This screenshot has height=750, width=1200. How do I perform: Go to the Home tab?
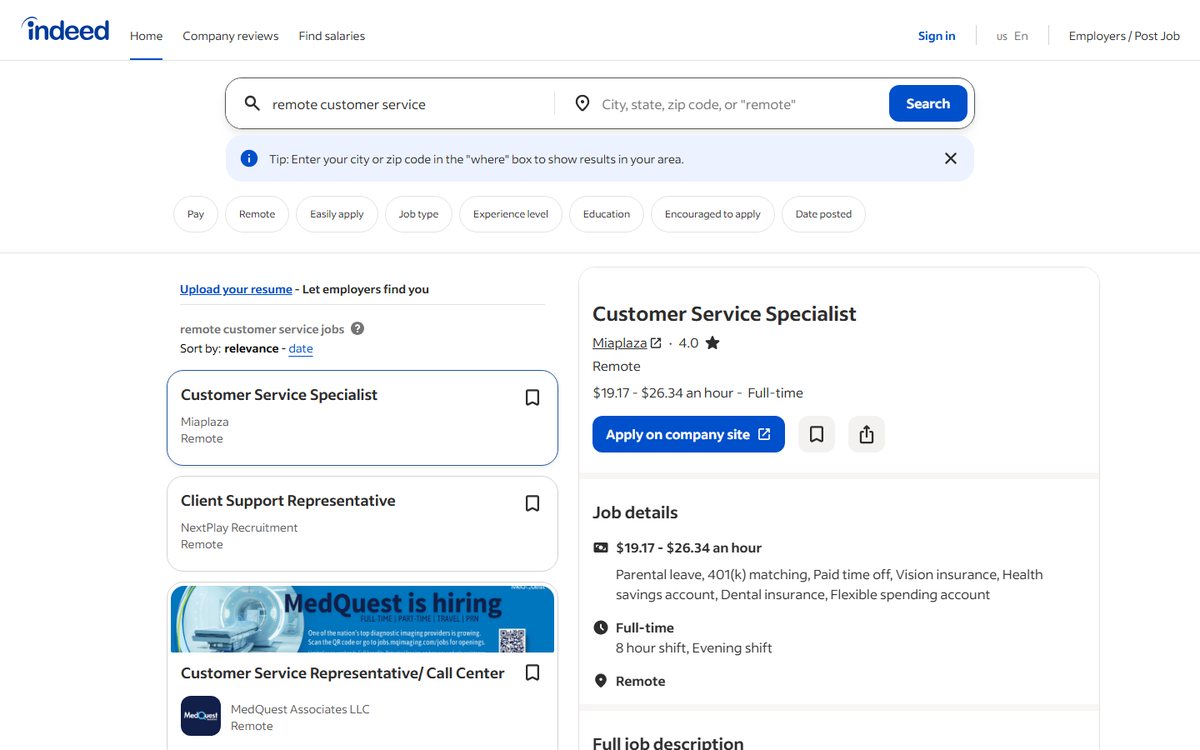pos(146,36)
